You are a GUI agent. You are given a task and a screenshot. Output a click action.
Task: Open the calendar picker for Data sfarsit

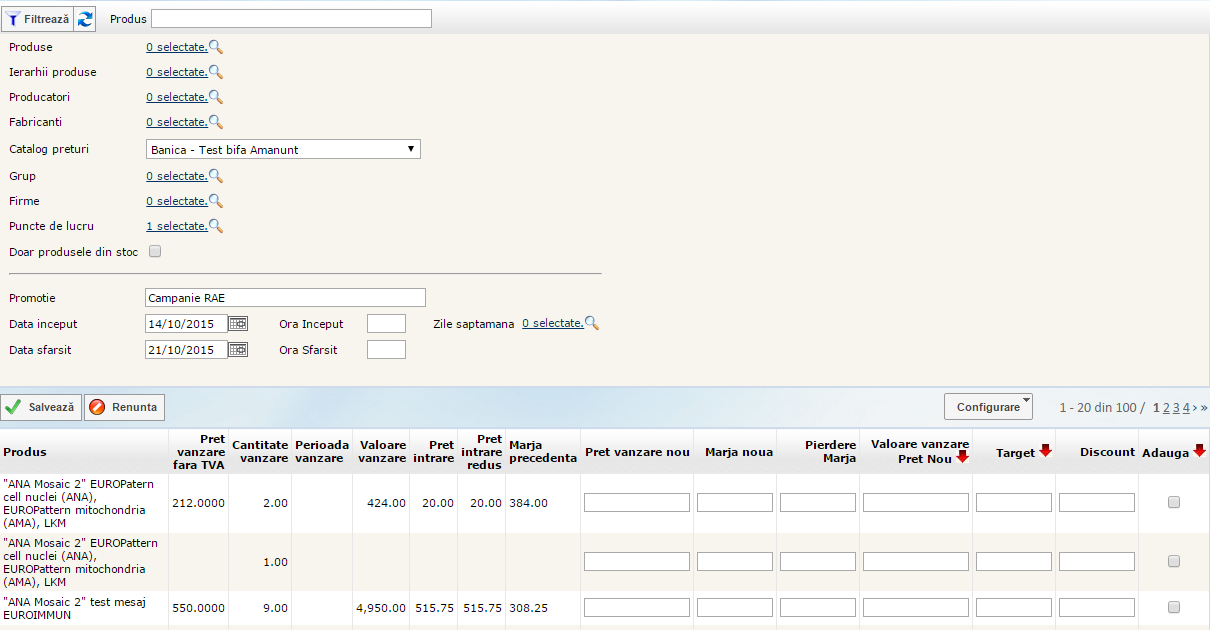(238, 349)
